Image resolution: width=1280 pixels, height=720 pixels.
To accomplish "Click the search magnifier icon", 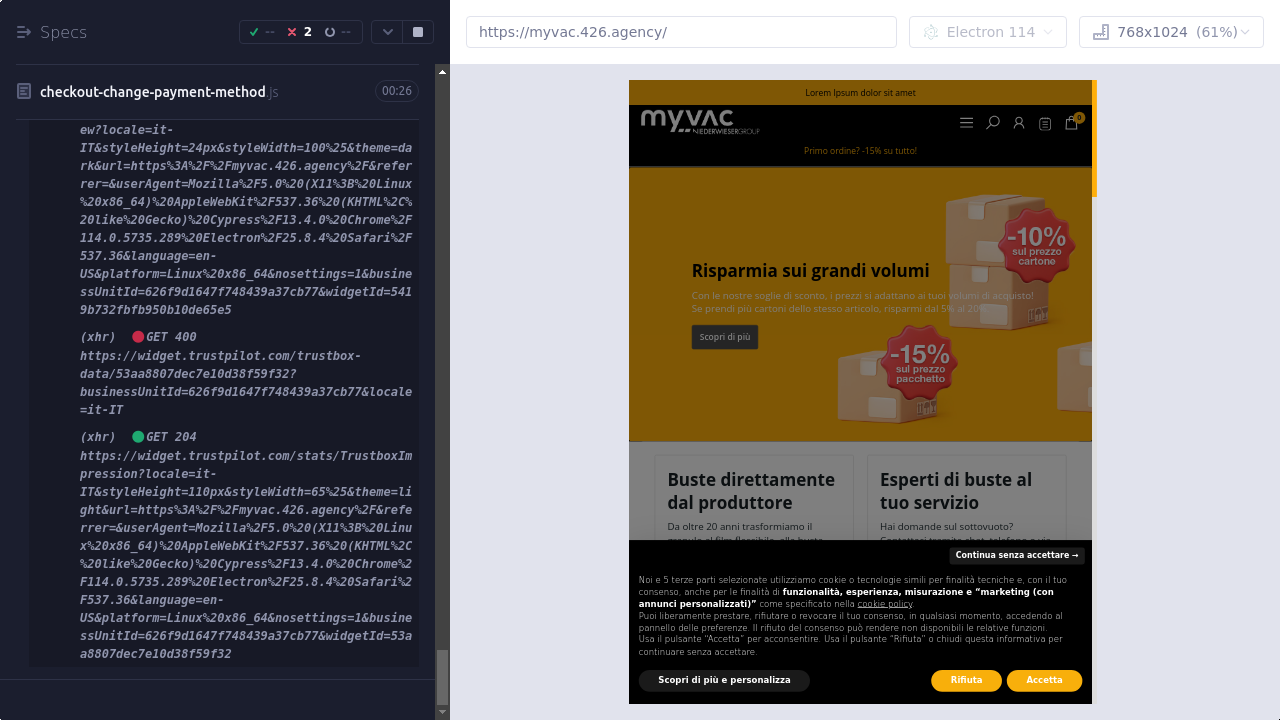I will (993, 123).
